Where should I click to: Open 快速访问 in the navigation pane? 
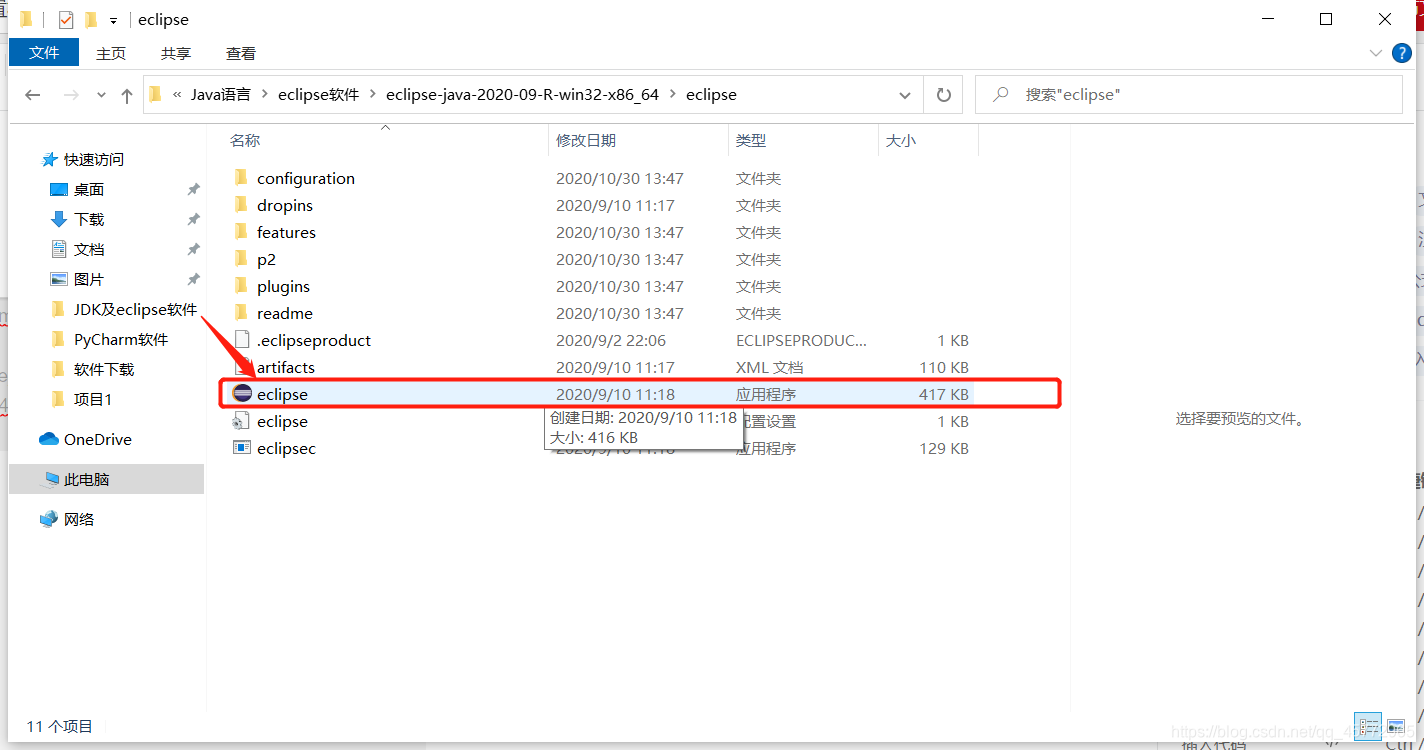point(94,159)
